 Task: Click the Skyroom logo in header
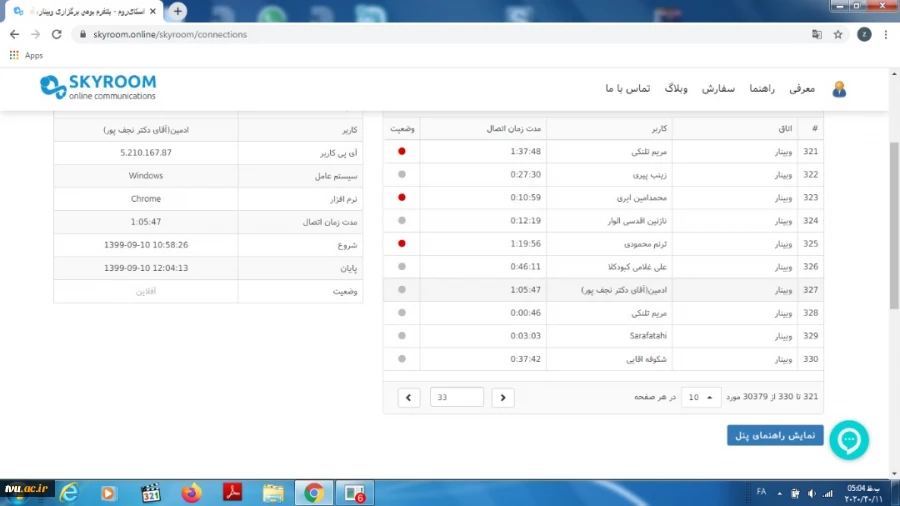98,87
